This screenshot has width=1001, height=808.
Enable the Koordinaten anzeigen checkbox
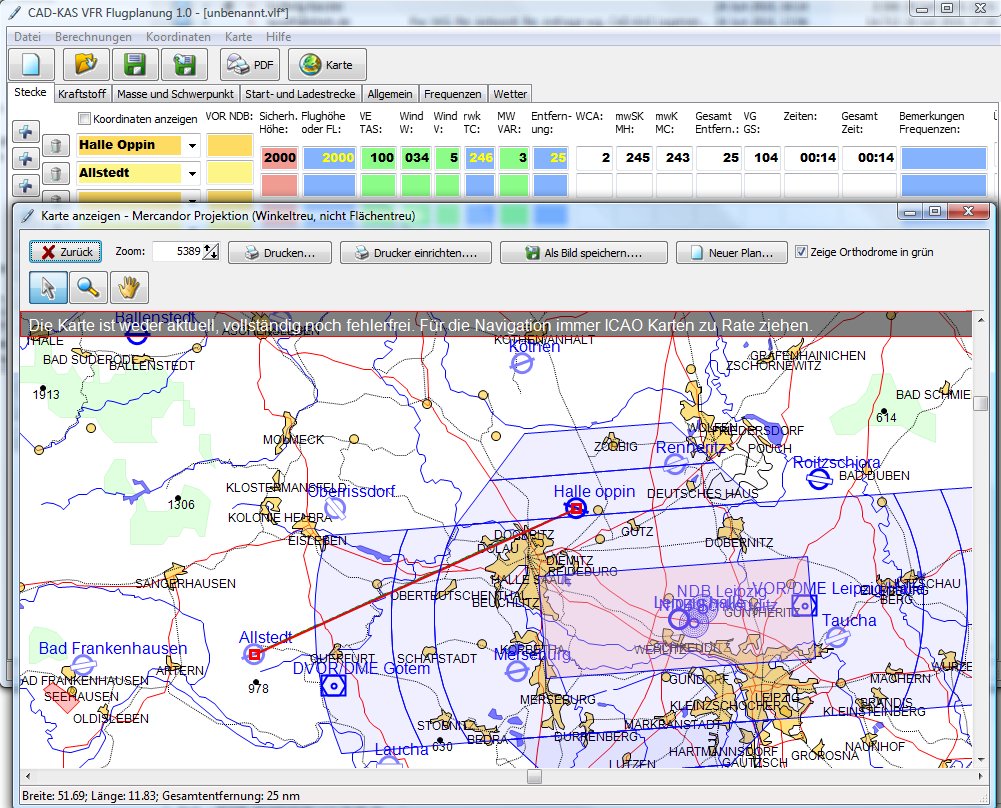pyautogui.click(x=85, y=119)
